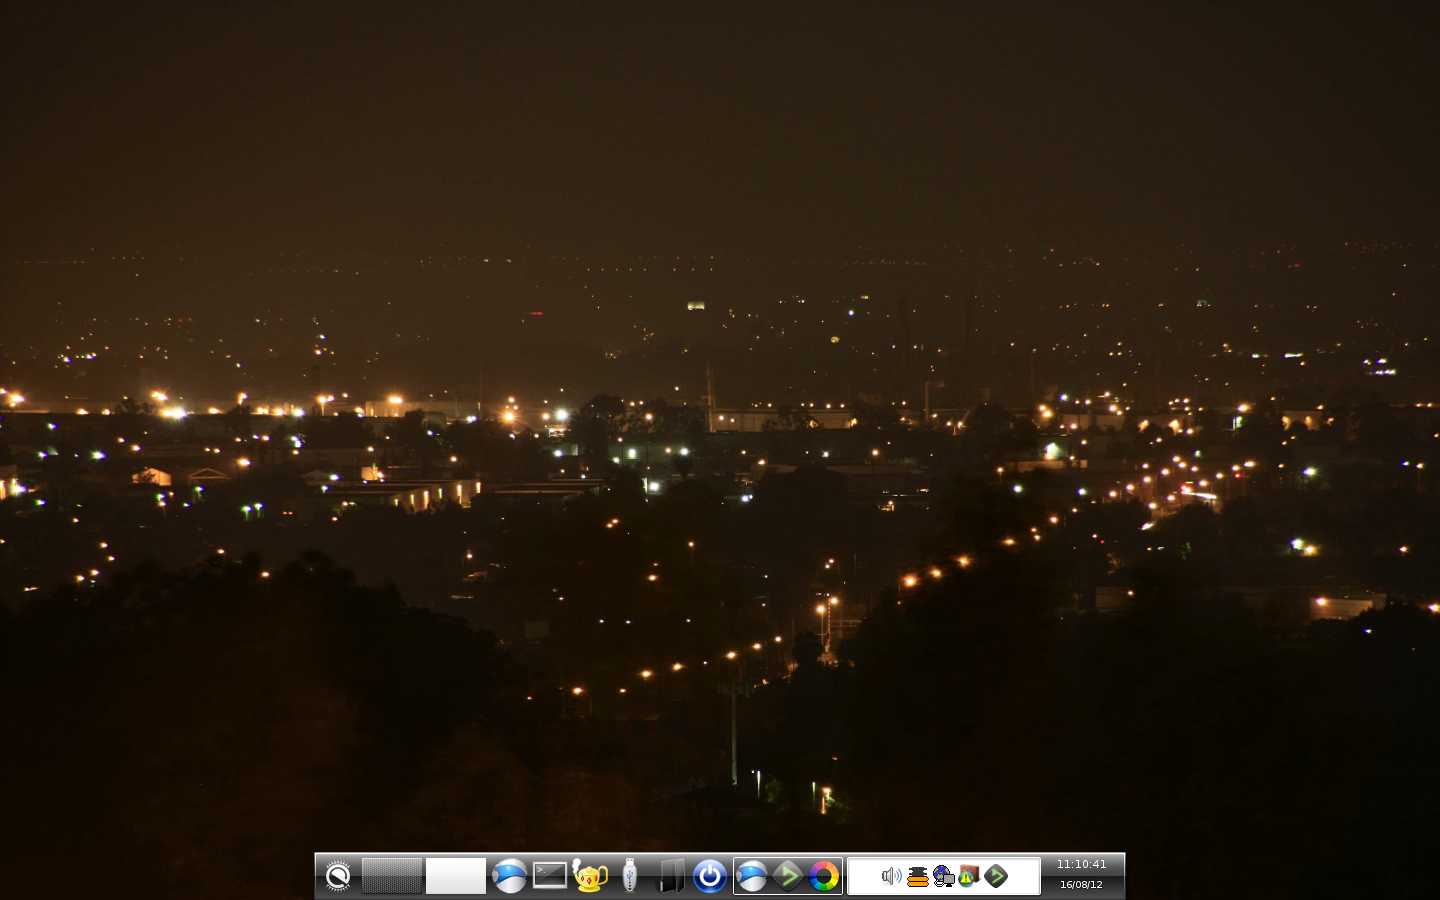The image size is (1440, 900).
Task: Click the yellow teapot icon
Action: (x=590, y=876)
